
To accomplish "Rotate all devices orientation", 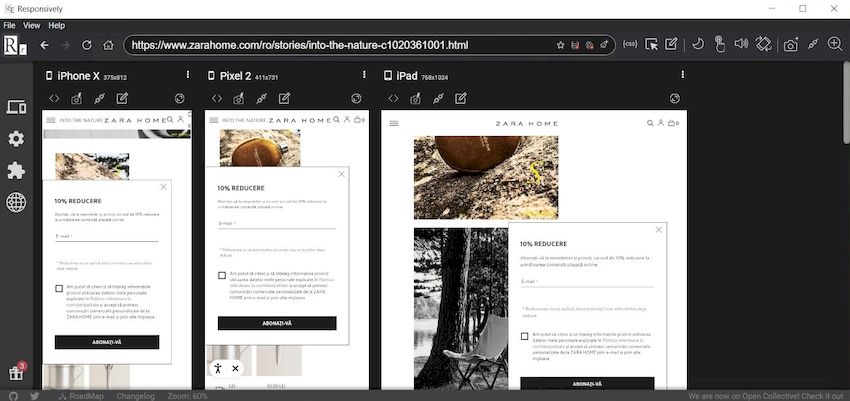I will point(763,44).
